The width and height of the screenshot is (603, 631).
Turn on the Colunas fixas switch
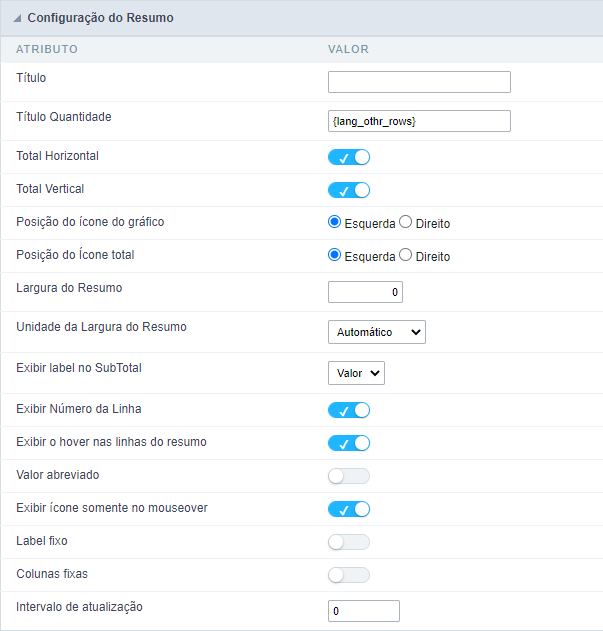coord(349,575)
